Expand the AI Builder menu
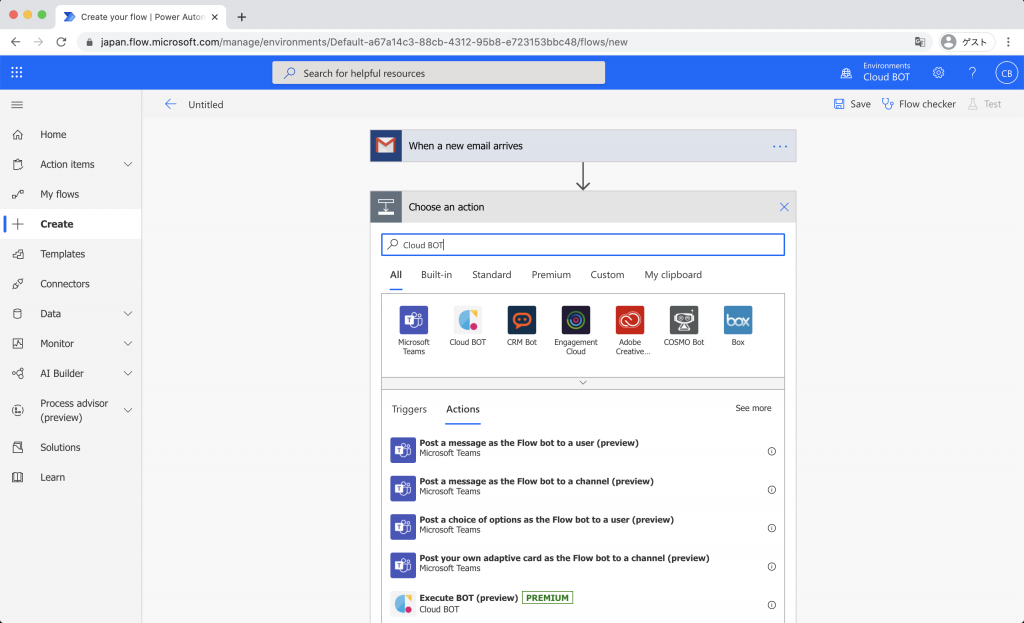Viewport: 1024px width, 623px height. tap(128, 374)
